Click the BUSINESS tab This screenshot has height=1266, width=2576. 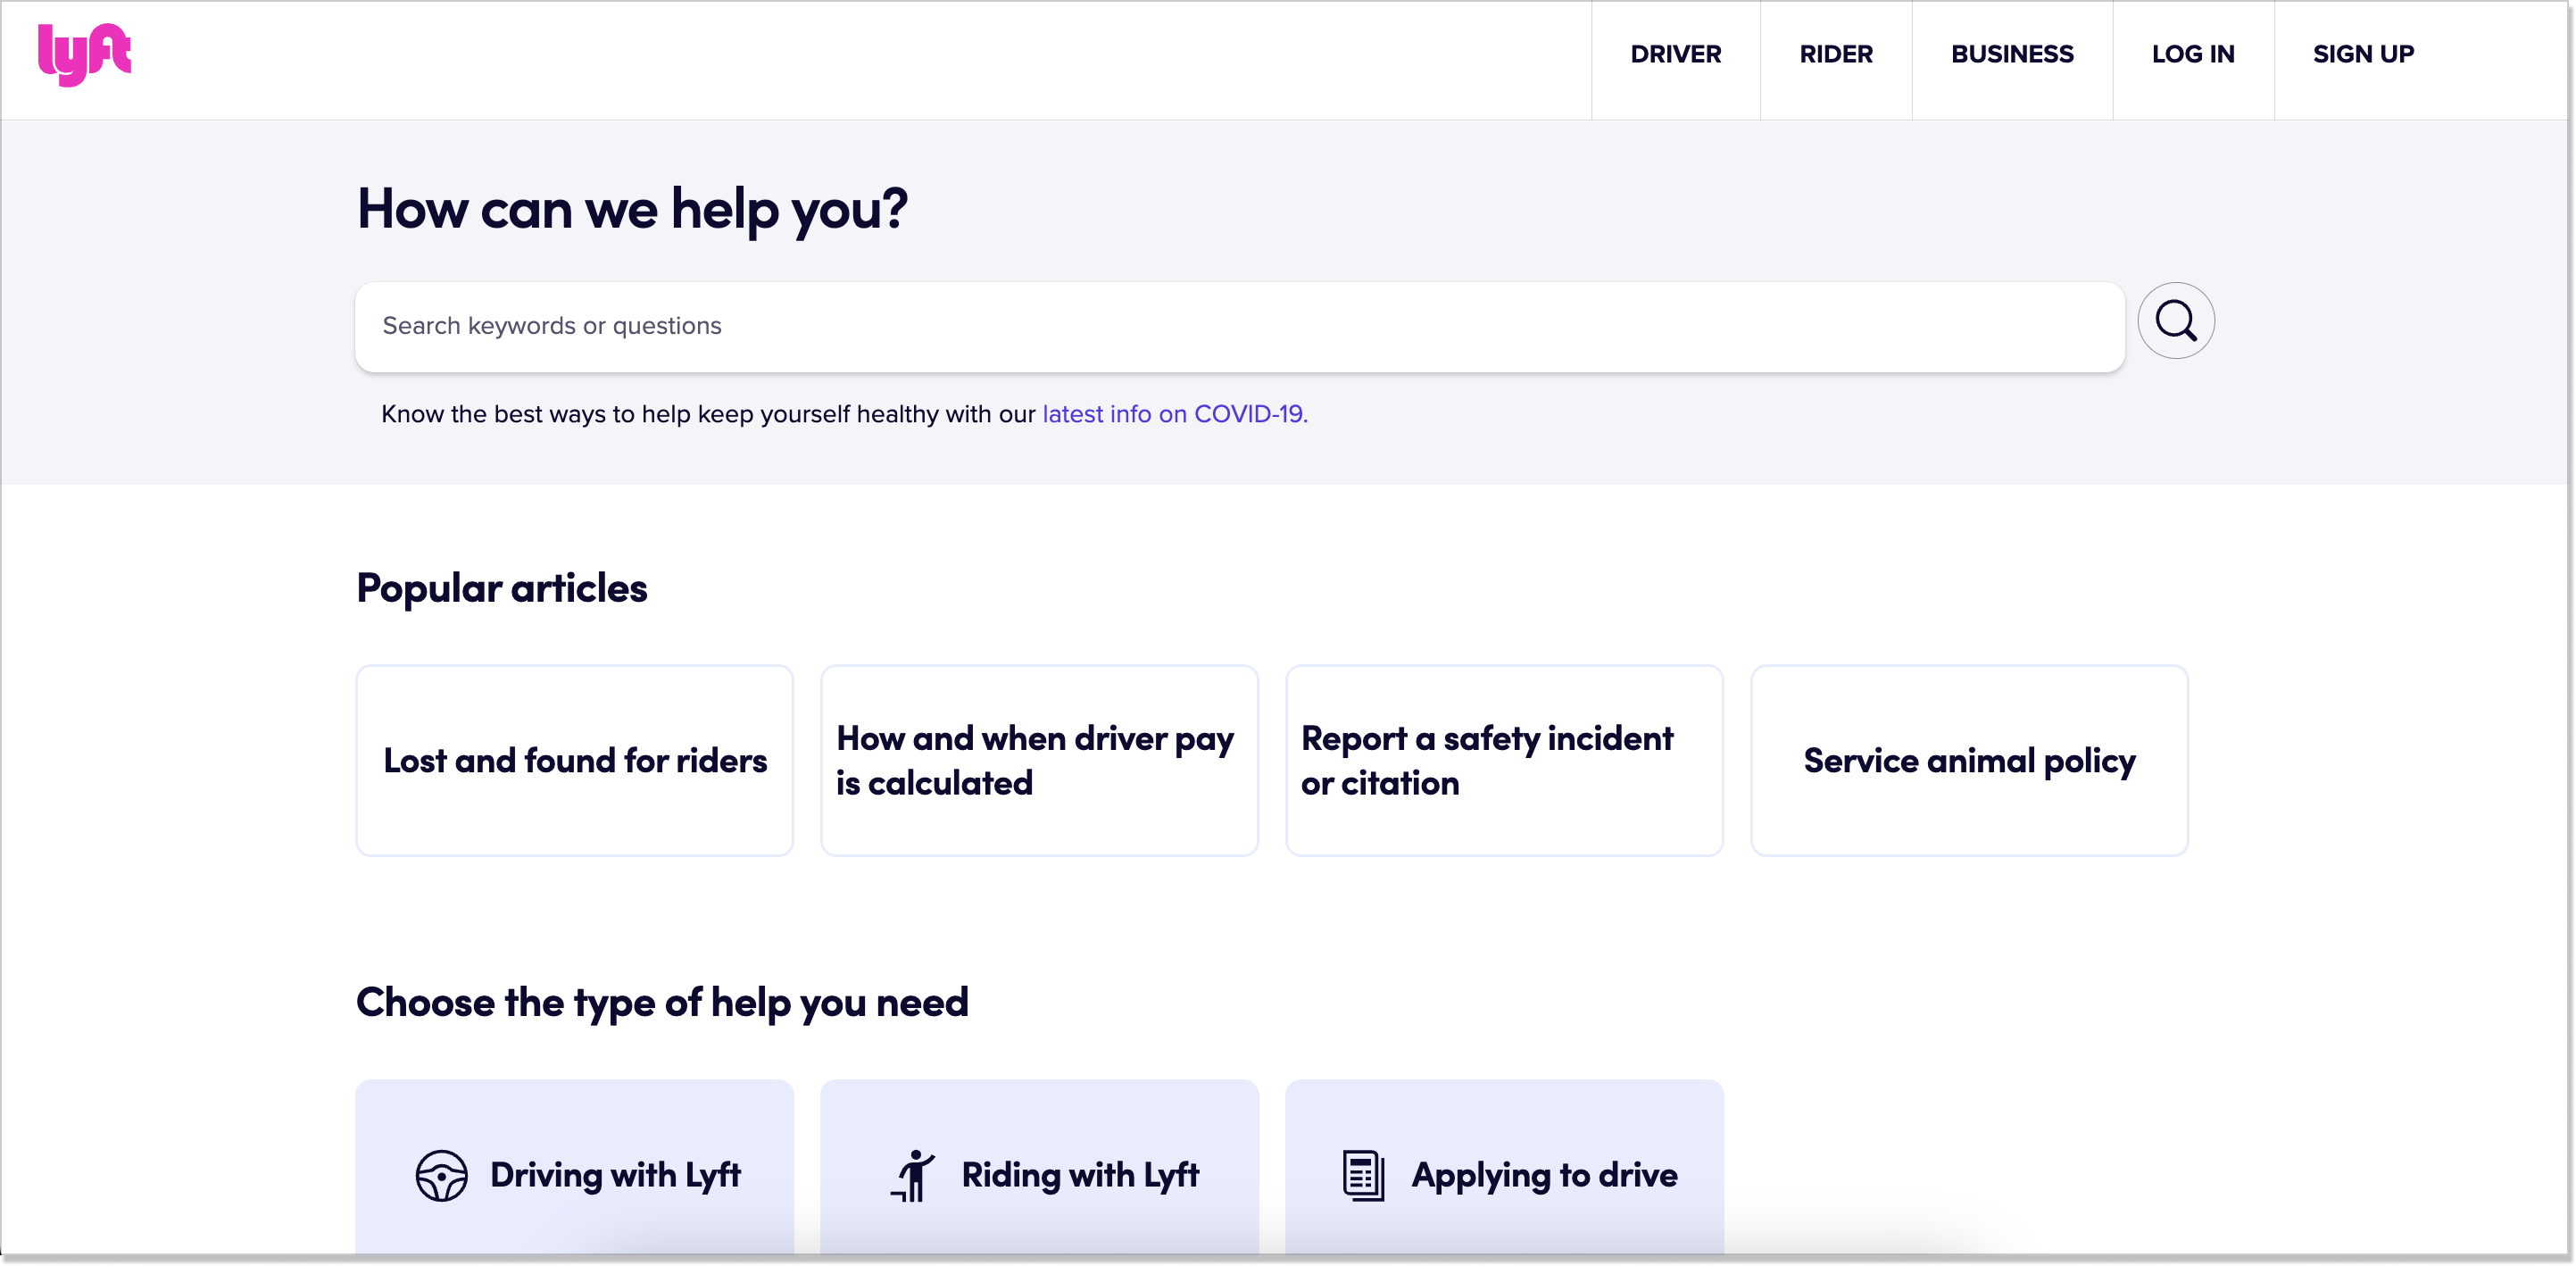click(2011, 56)
